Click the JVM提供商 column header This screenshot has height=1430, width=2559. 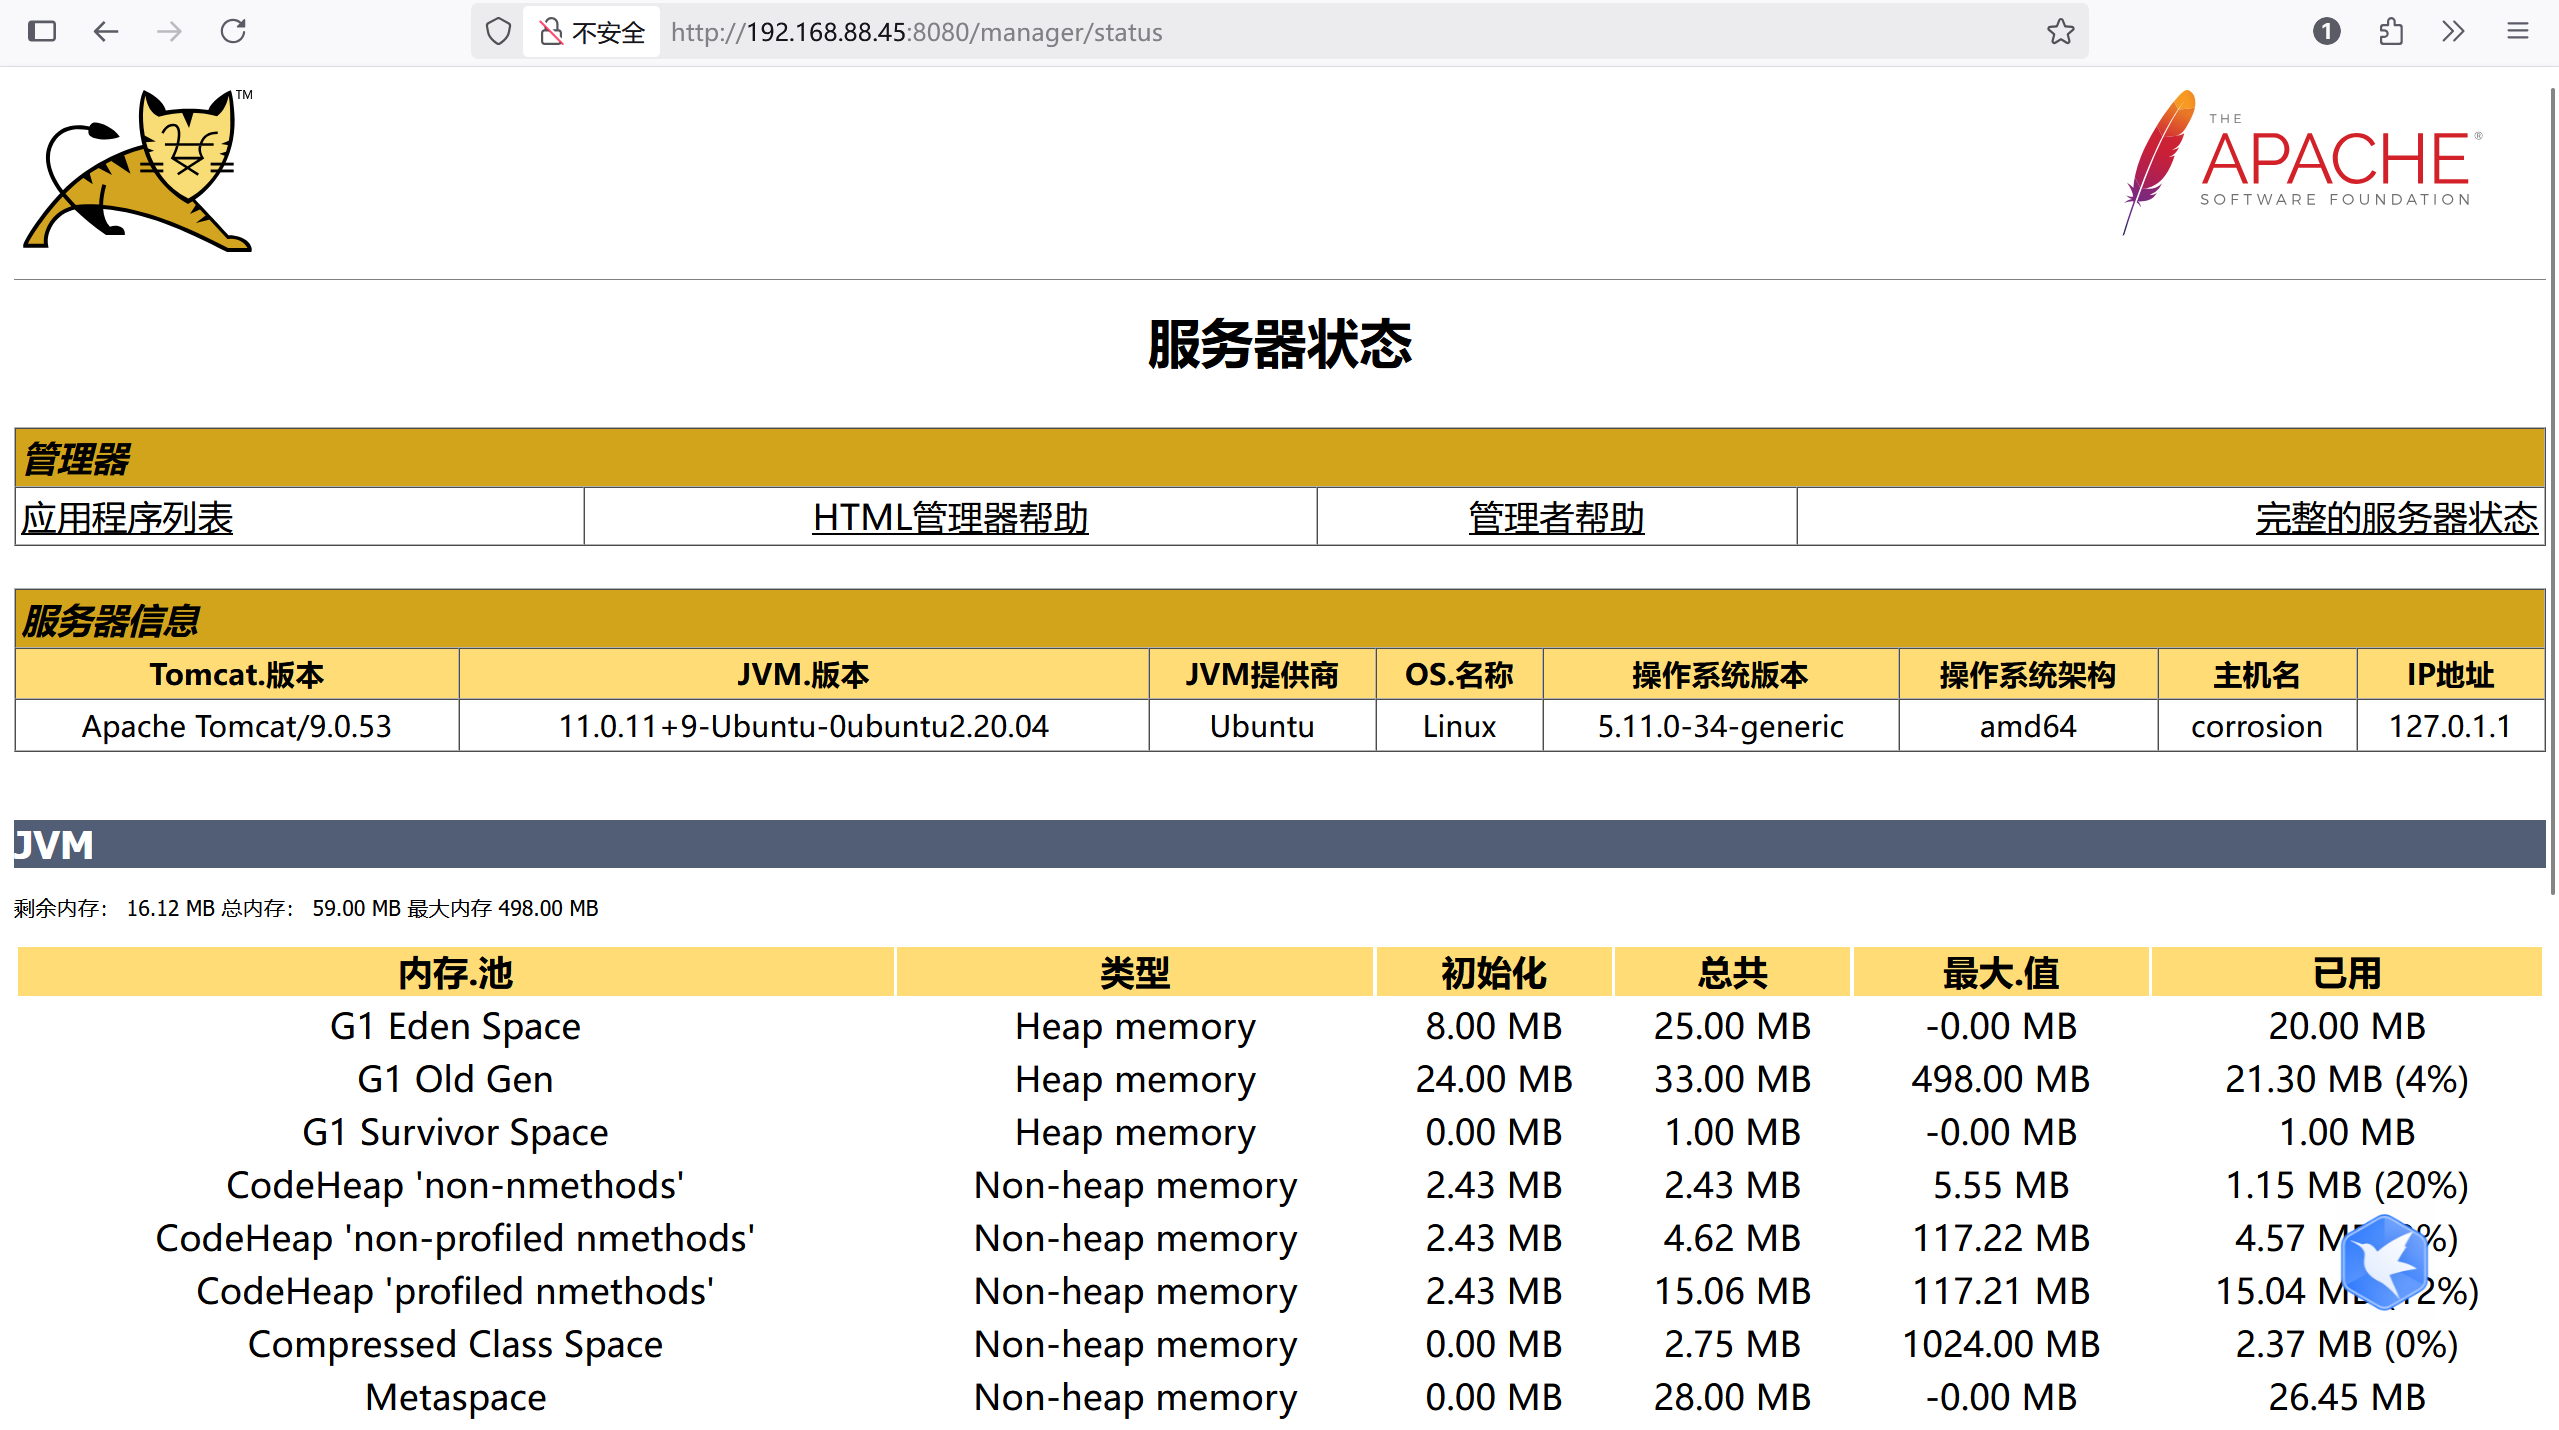coord(1262,674)
